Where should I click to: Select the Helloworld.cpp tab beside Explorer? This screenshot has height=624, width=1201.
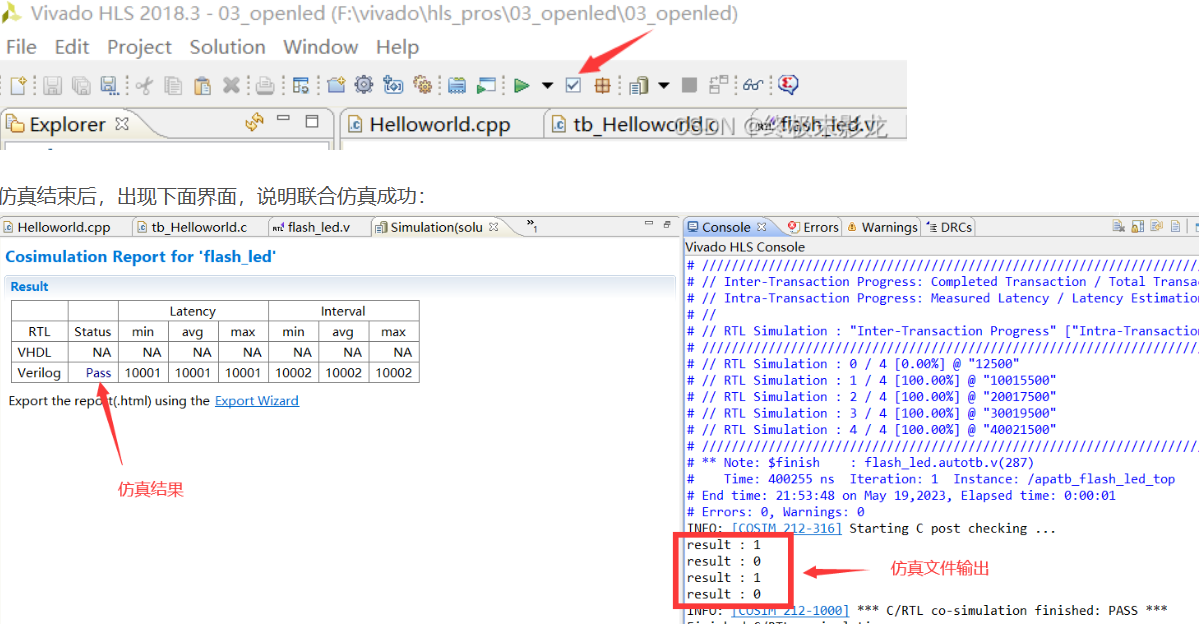[x=429, y=125]
